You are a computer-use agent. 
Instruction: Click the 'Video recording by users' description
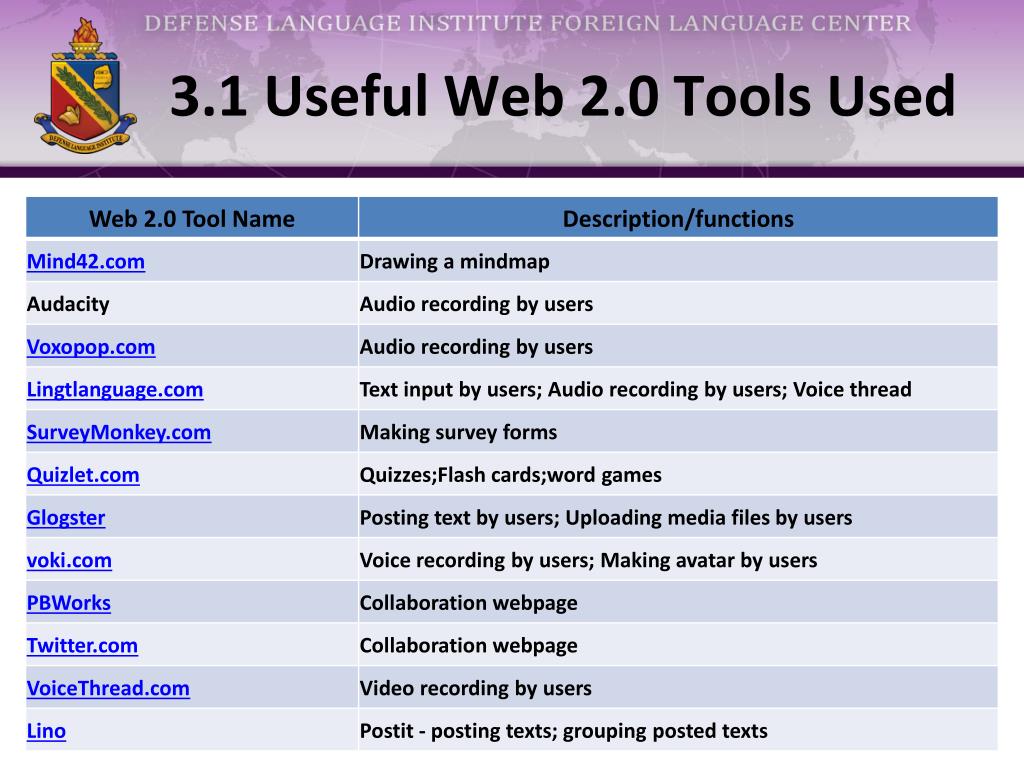pos(476,688)
